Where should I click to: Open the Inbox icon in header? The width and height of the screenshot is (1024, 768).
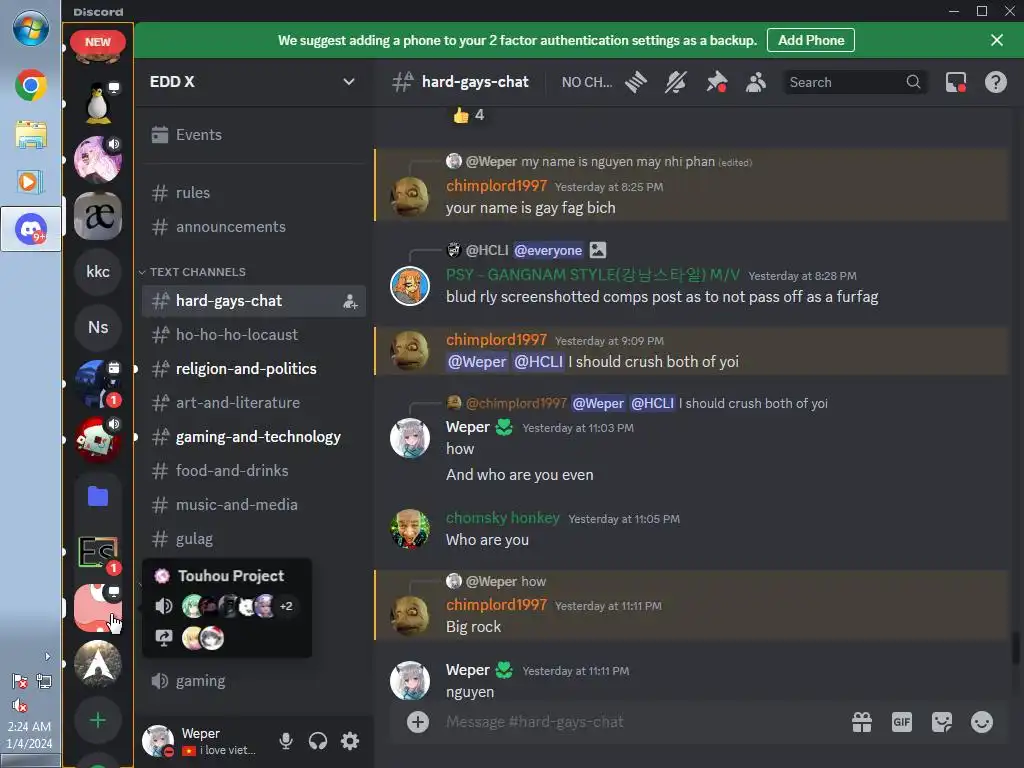(x=955, y=82)
